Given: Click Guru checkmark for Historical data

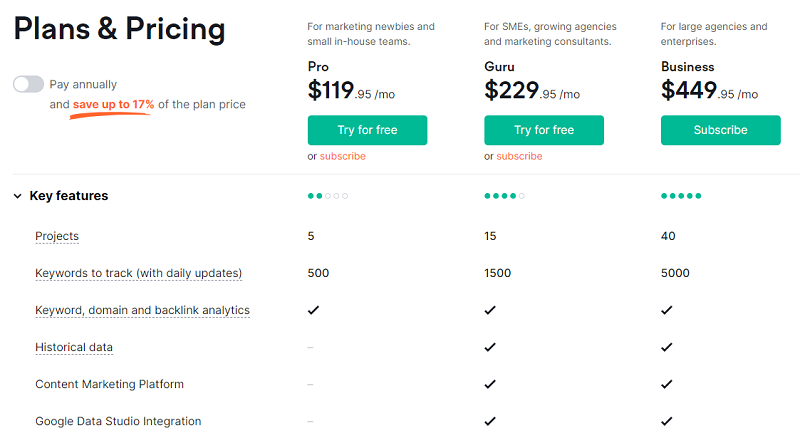Looking at the screenshot, I should (x=490, y=347).
